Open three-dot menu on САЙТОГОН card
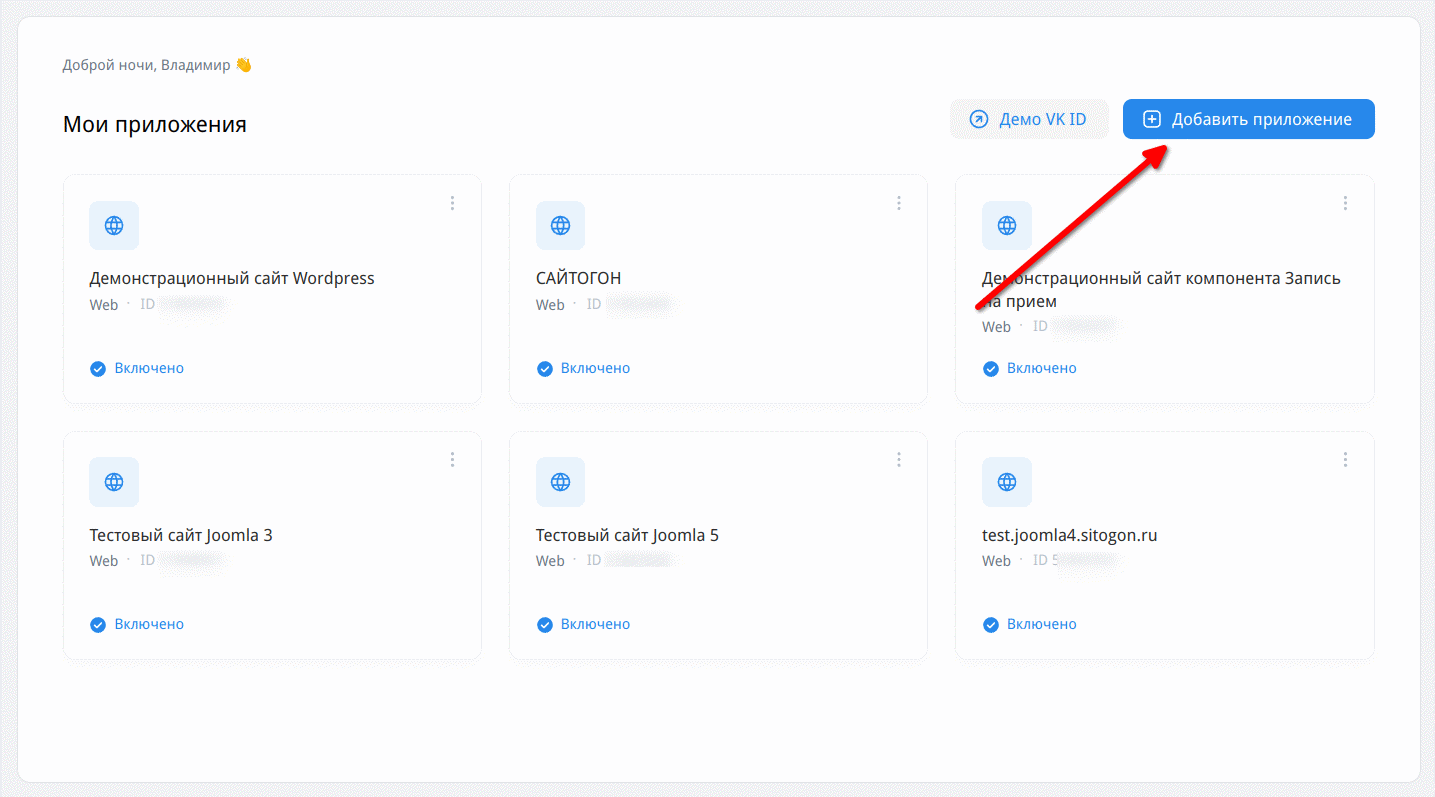Viewport: 1435px width, 797px height. point(898,203)
